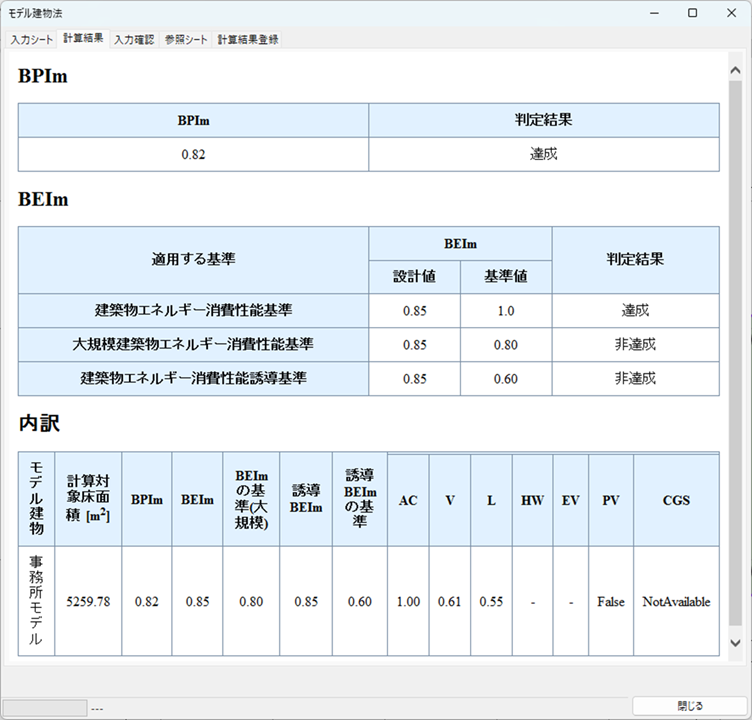This screenshot has width=752, height=720.
Task: Click the 建築物エネルギー消費性能誘導基準 row label
Action: (x=193, y=379)
